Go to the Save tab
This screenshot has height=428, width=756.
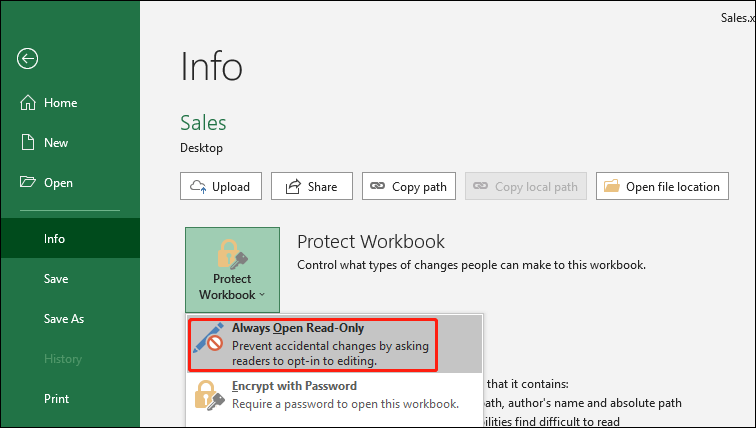56,279
